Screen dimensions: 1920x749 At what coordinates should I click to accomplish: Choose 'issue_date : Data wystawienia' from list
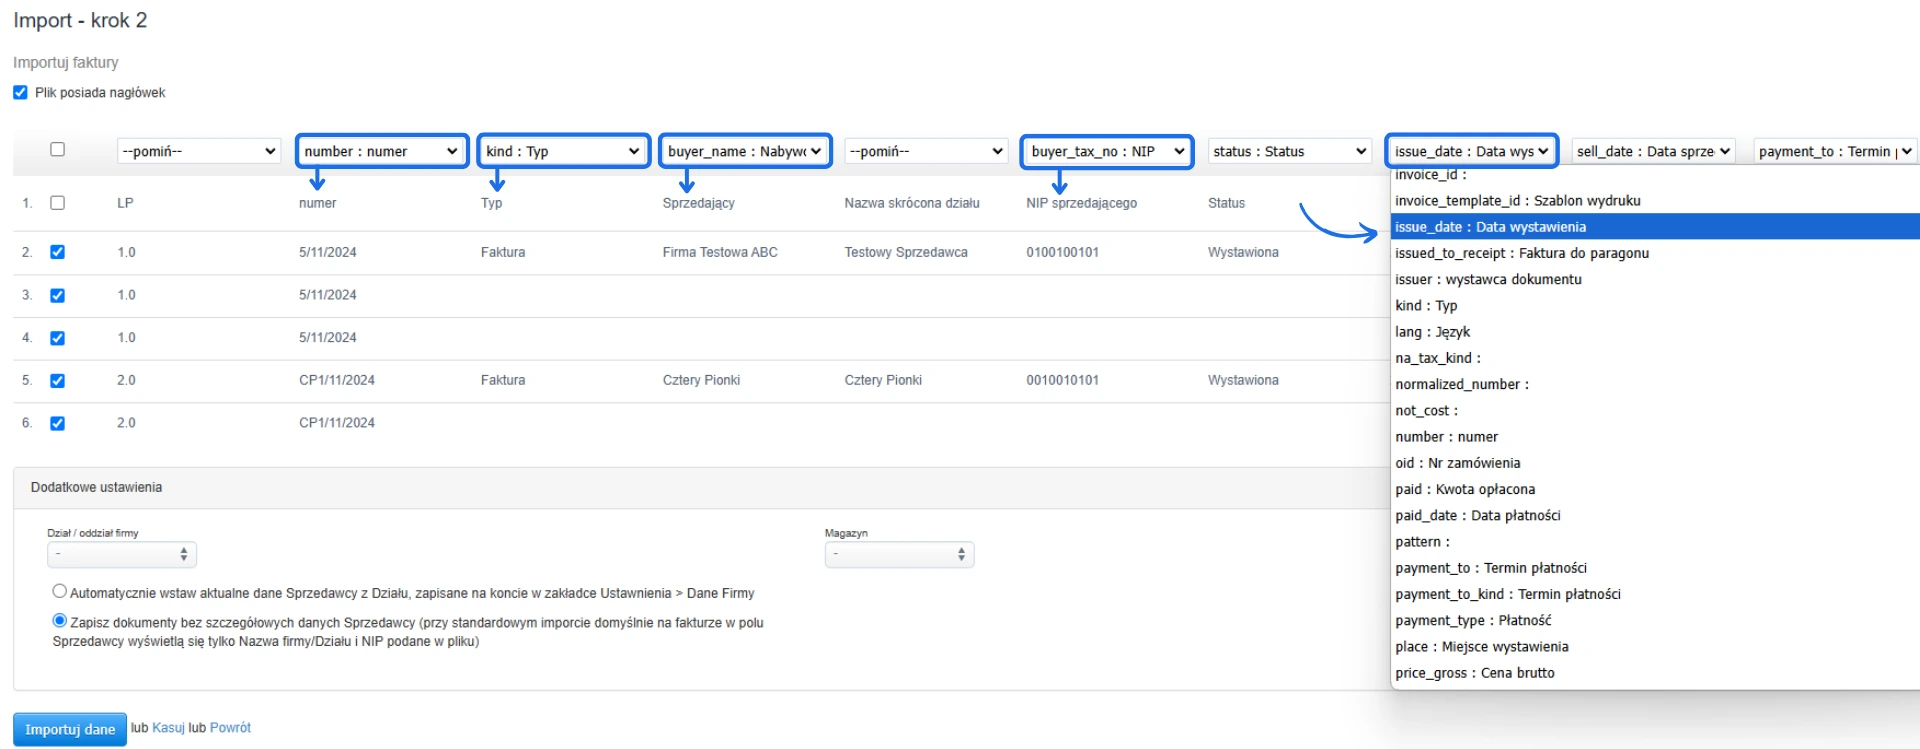tap(1490, 227)
